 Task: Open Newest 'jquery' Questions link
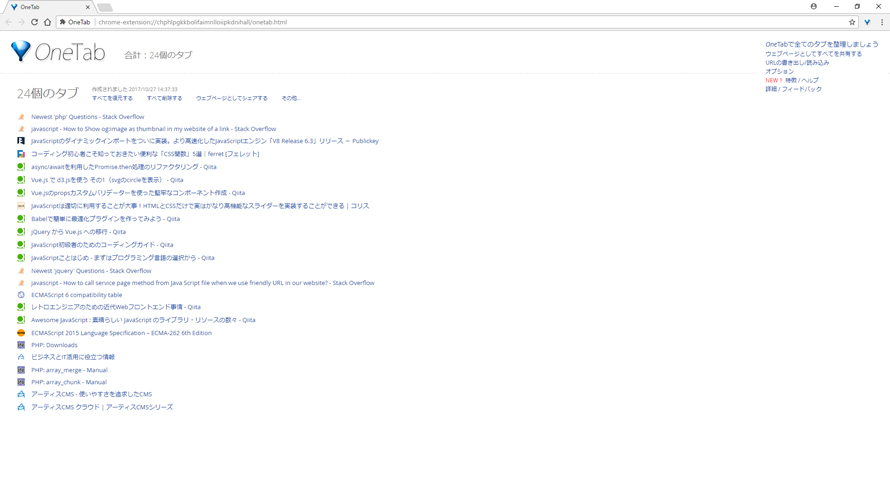tap(91, 271)
